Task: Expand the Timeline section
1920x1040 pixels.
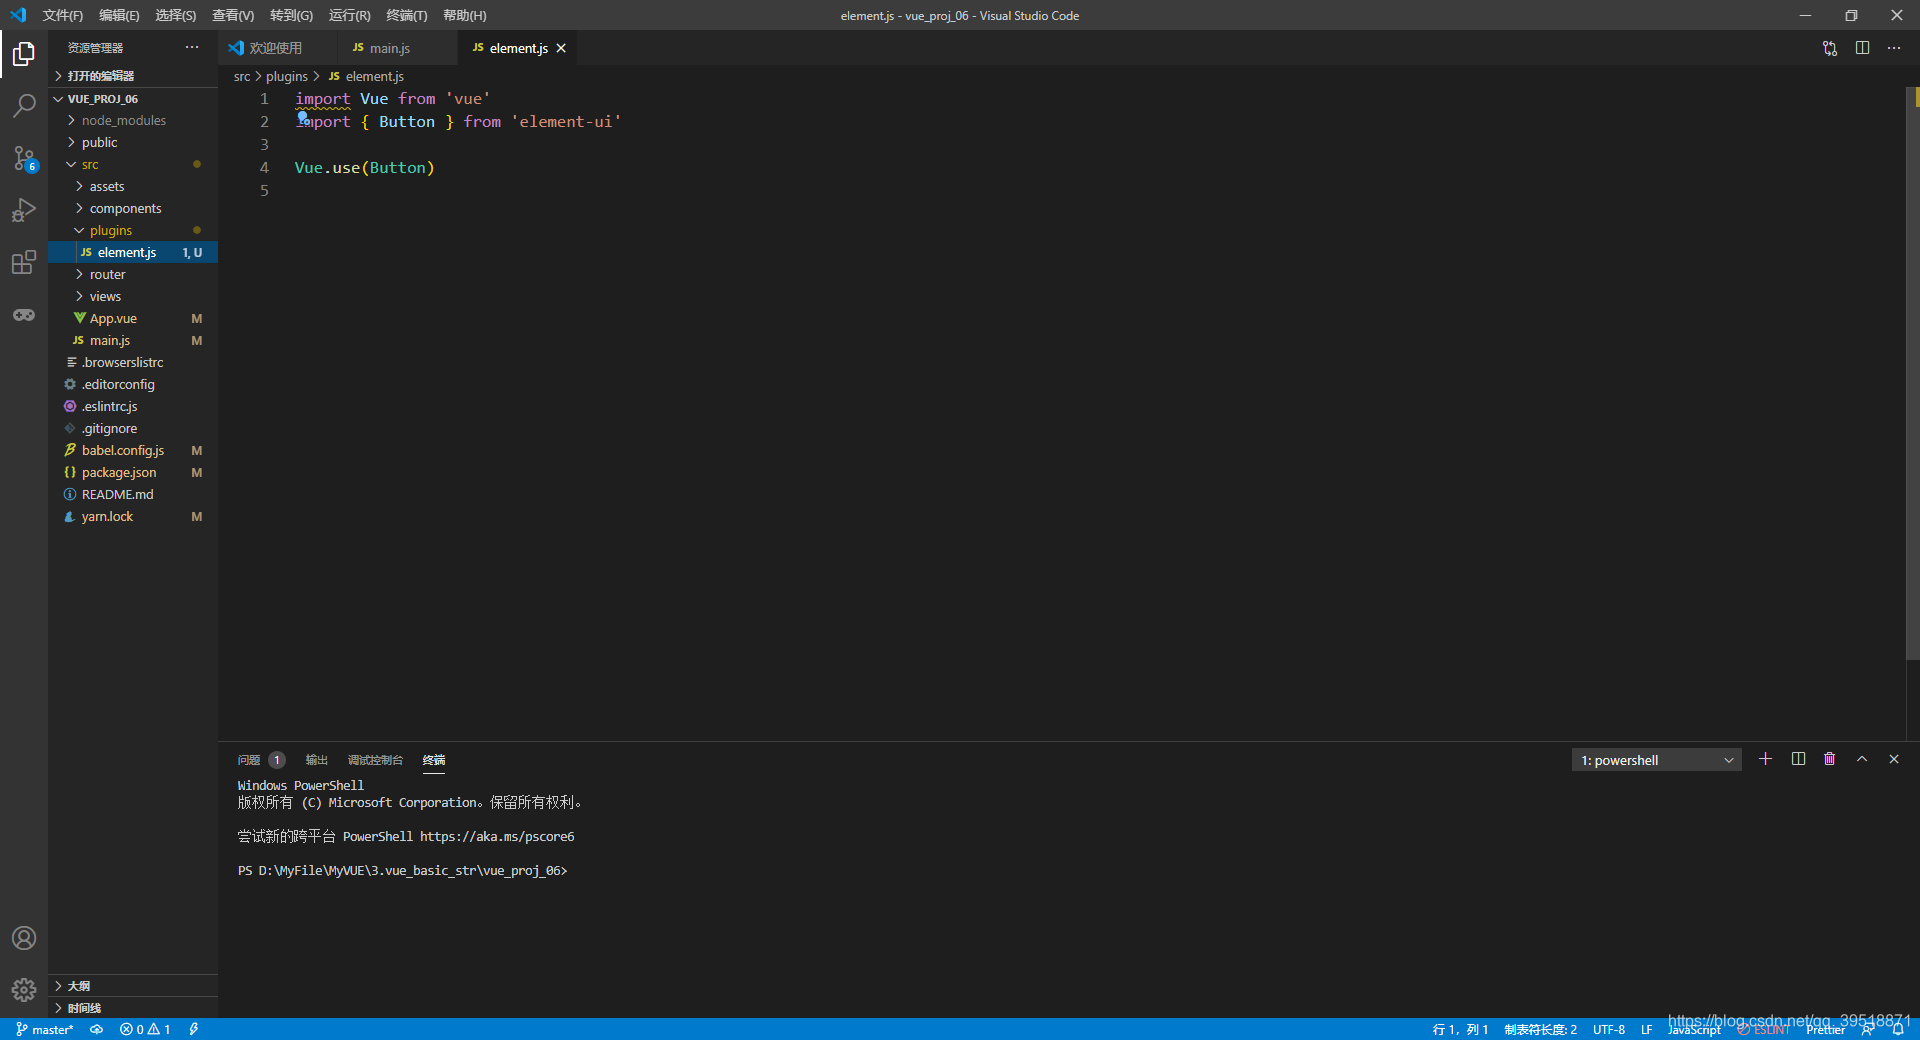Action: coord(133,1008)
